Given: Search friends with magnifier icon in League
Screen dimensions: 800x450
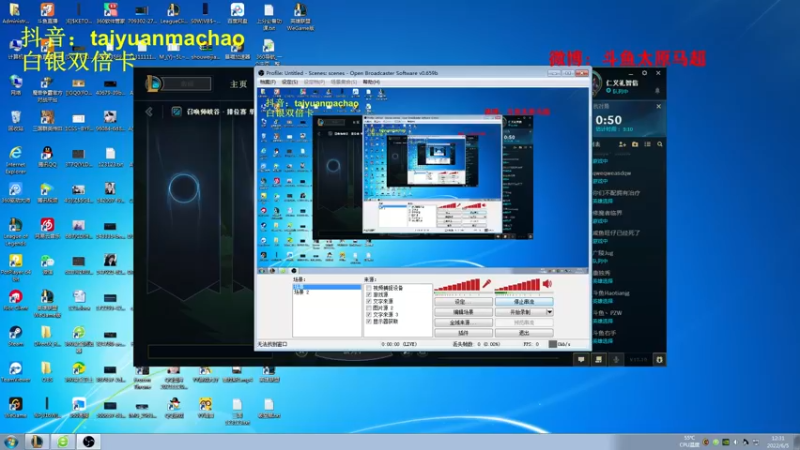Looking at the screenshot, I should tap(660, 144).
